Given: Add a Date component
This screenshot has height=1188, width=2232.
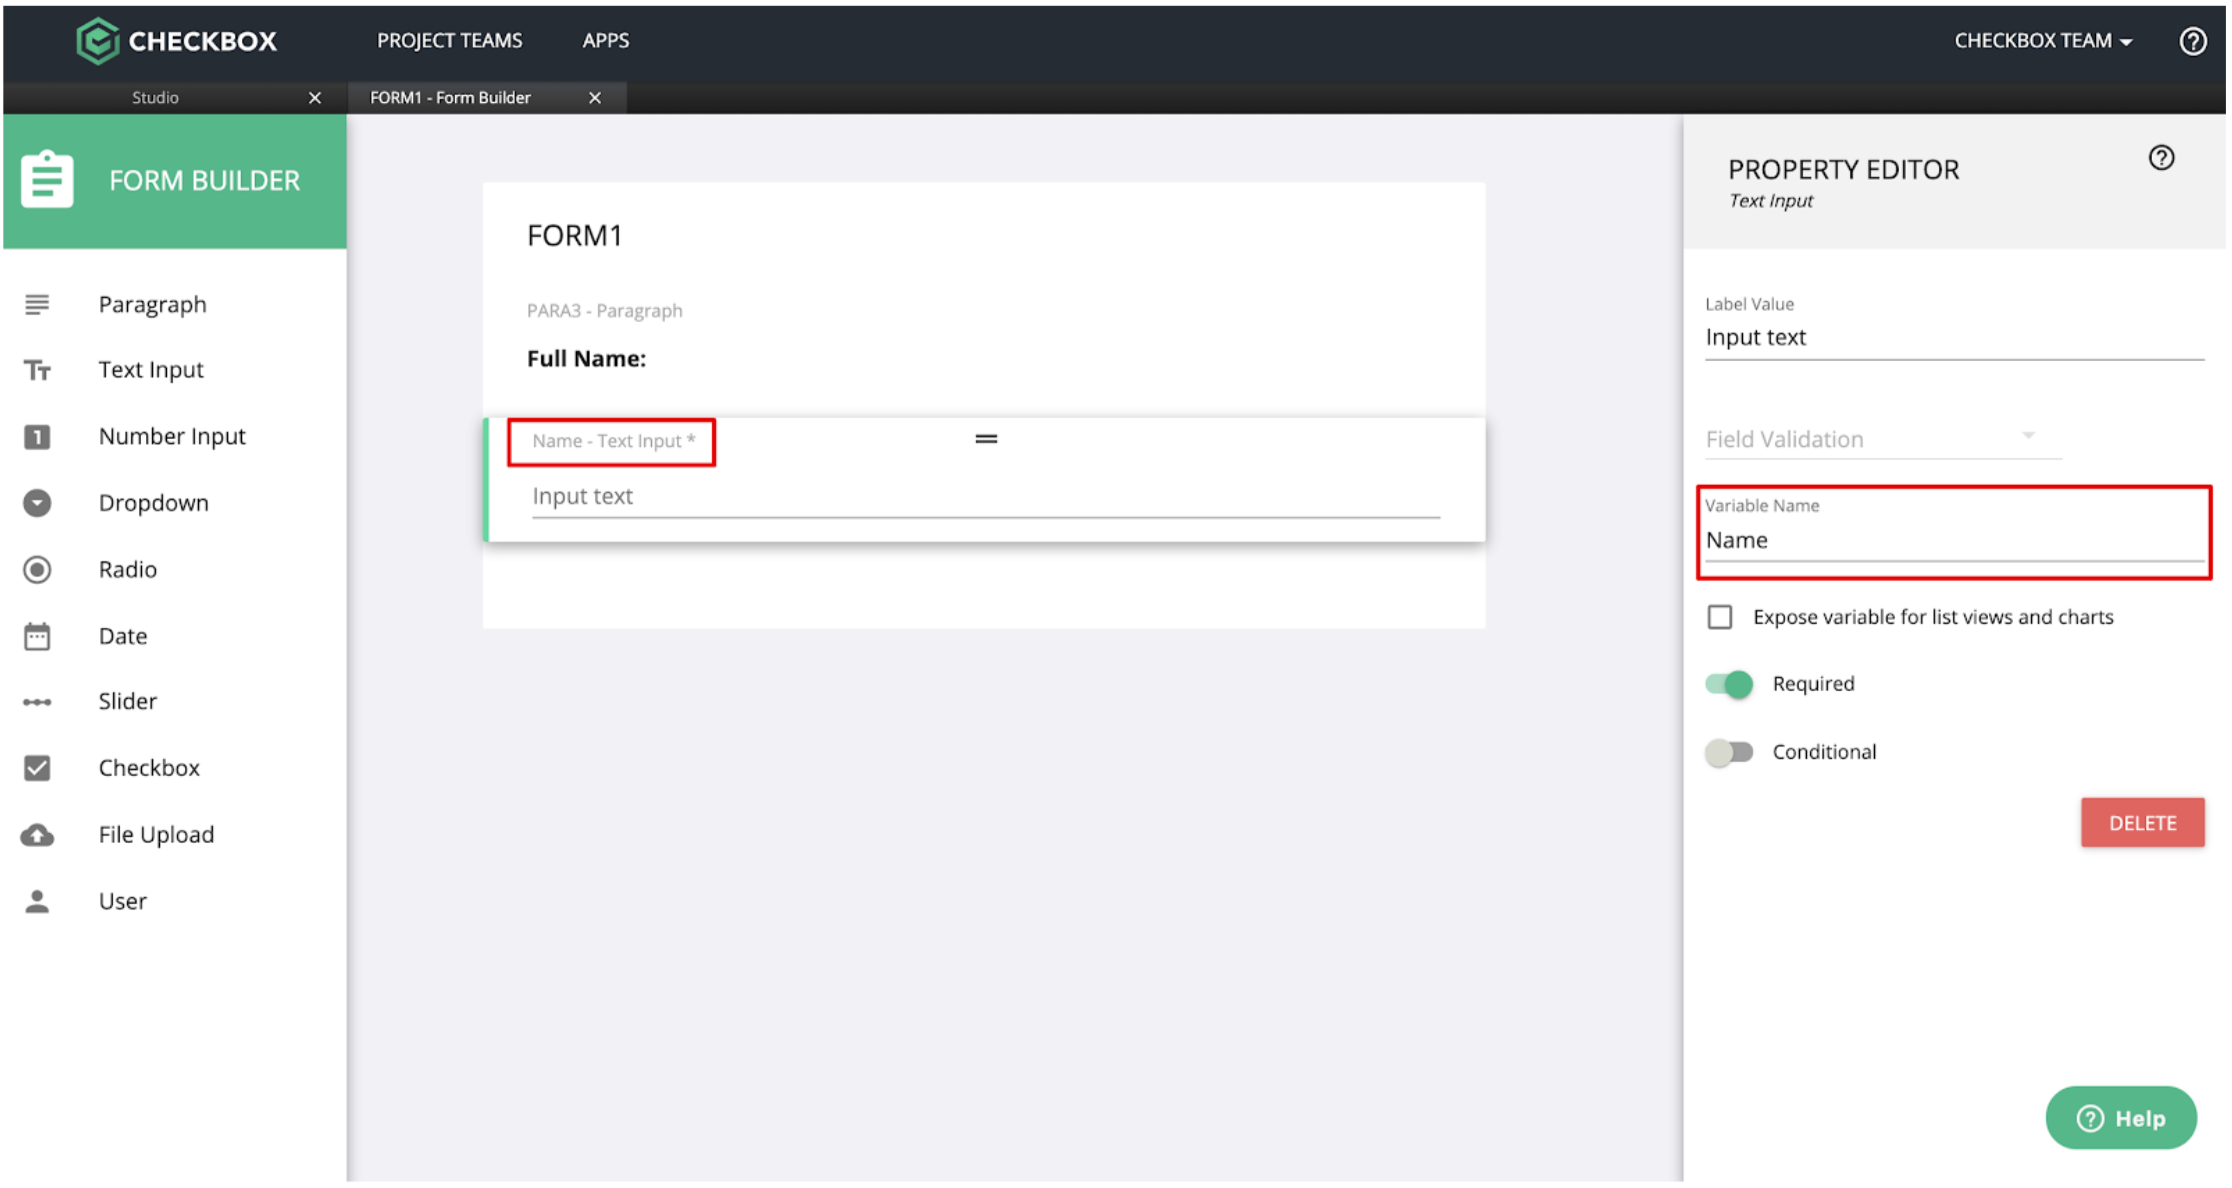Looking at the screenshot, I should [x=122, y=636].
